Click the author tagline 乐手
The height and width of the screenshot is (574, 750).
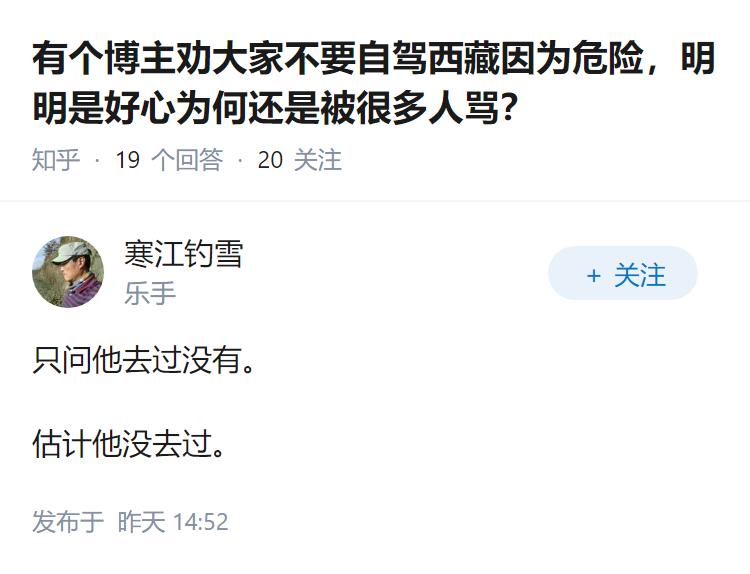click(150, 293)
